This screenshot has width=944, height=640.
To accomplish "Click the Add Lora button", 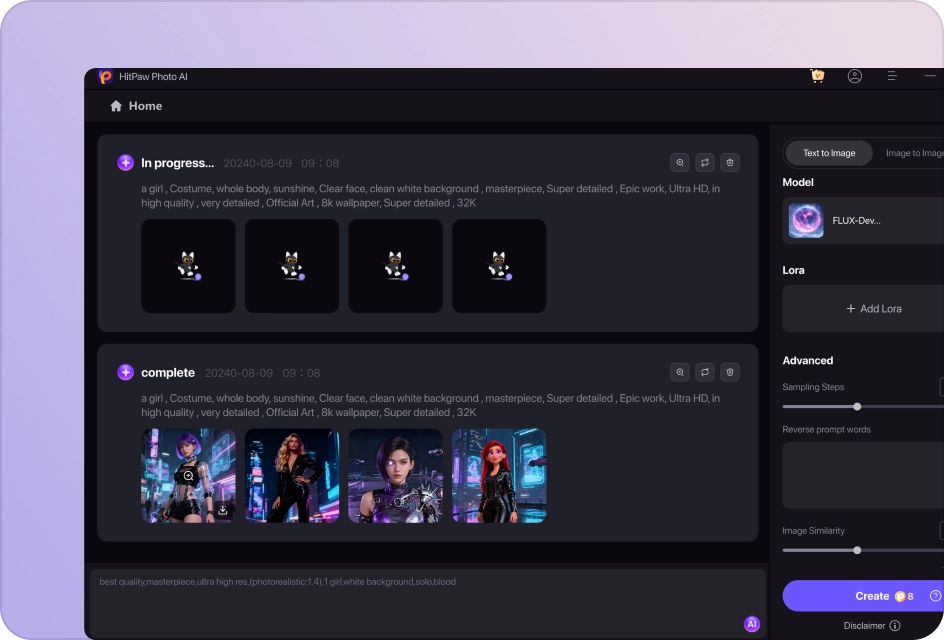I will [873, 308].
